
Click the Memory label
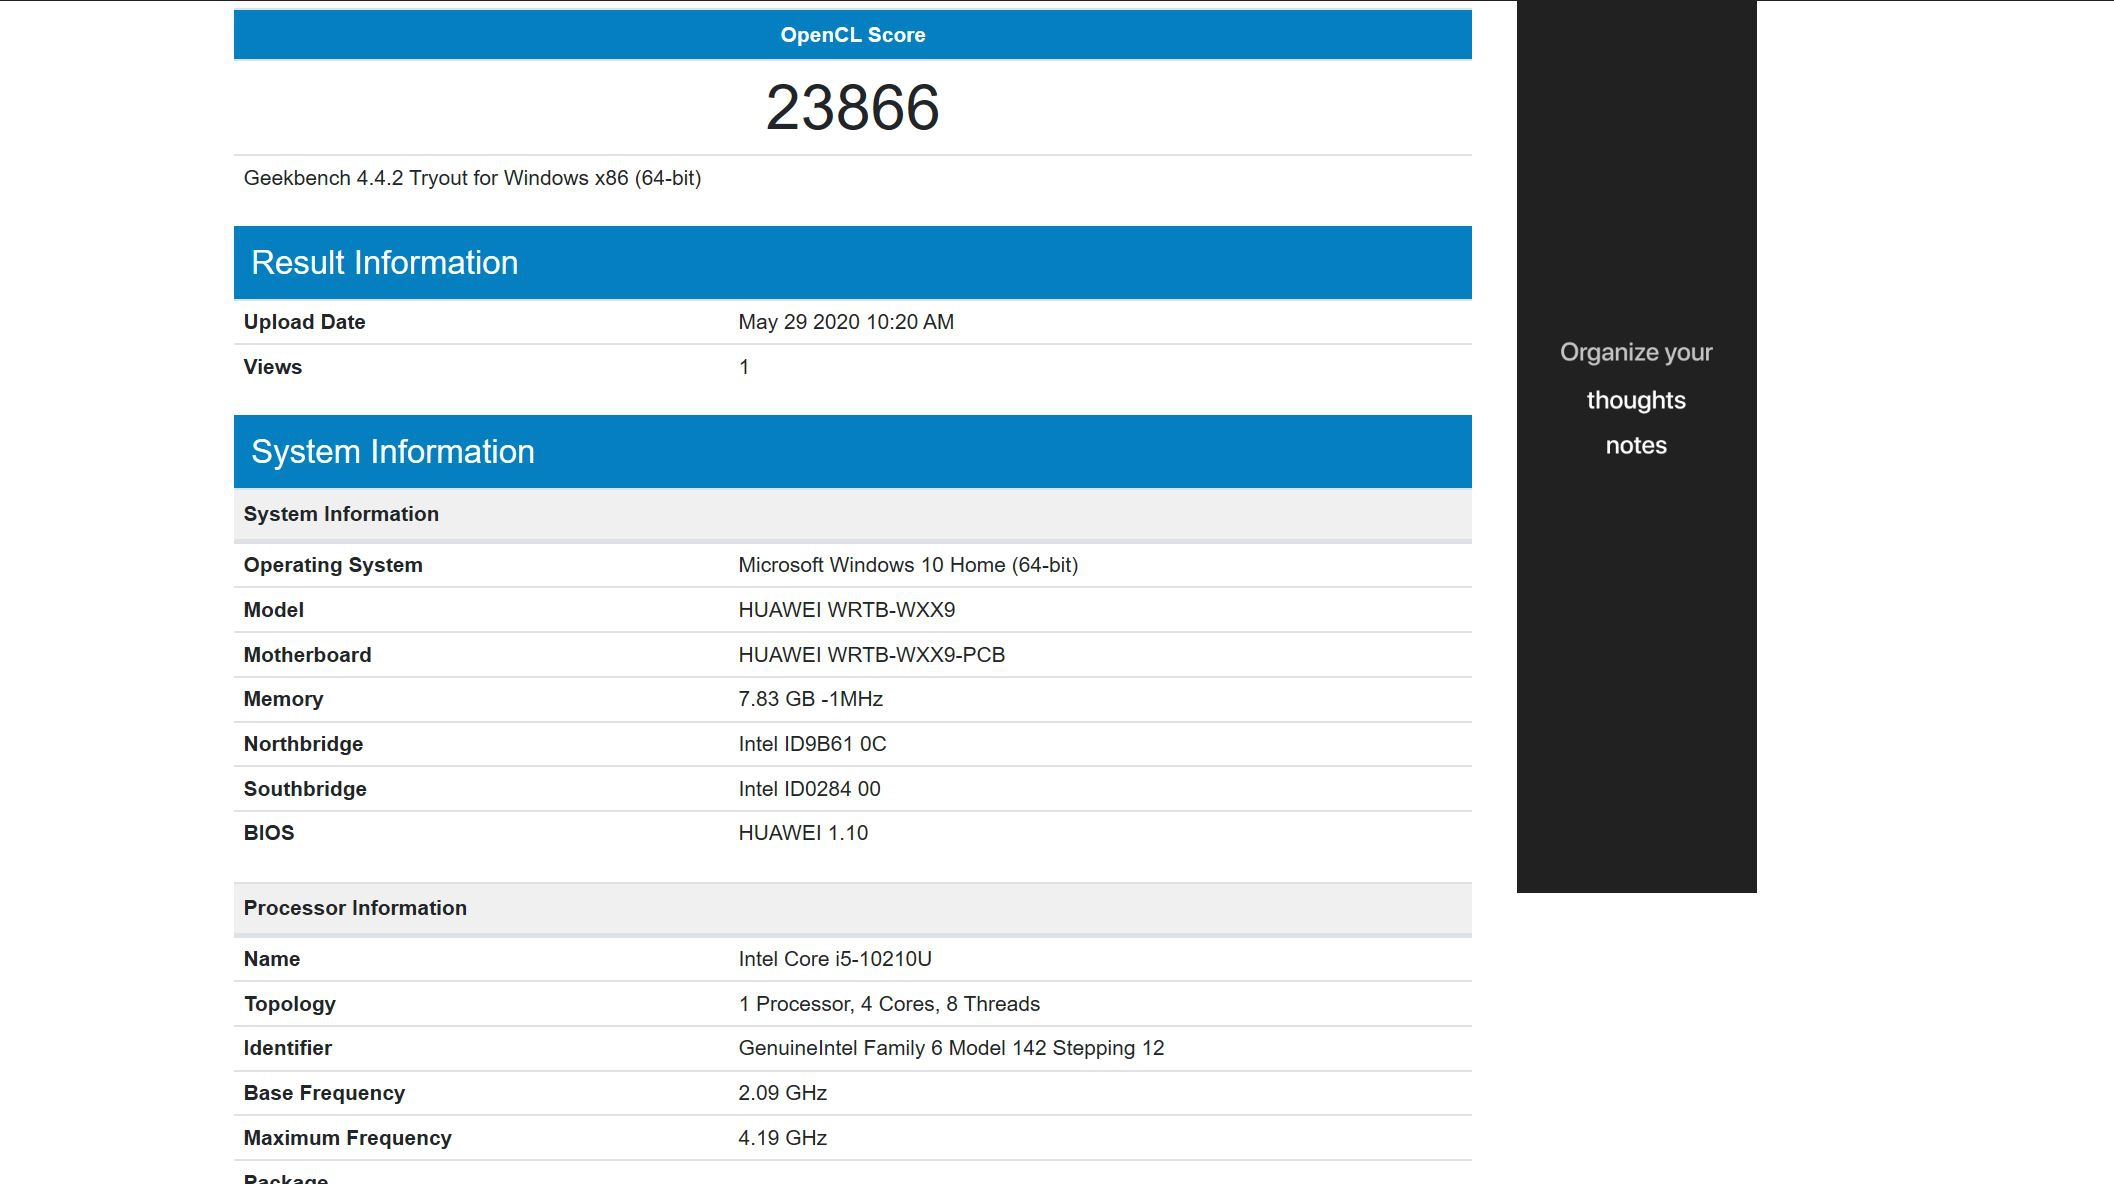click(x=283, y=699)
